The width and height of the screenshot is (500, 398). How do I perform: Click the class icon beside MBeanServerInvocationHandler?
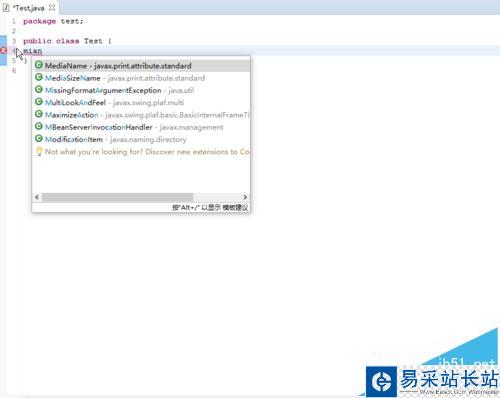coord(39,126)
